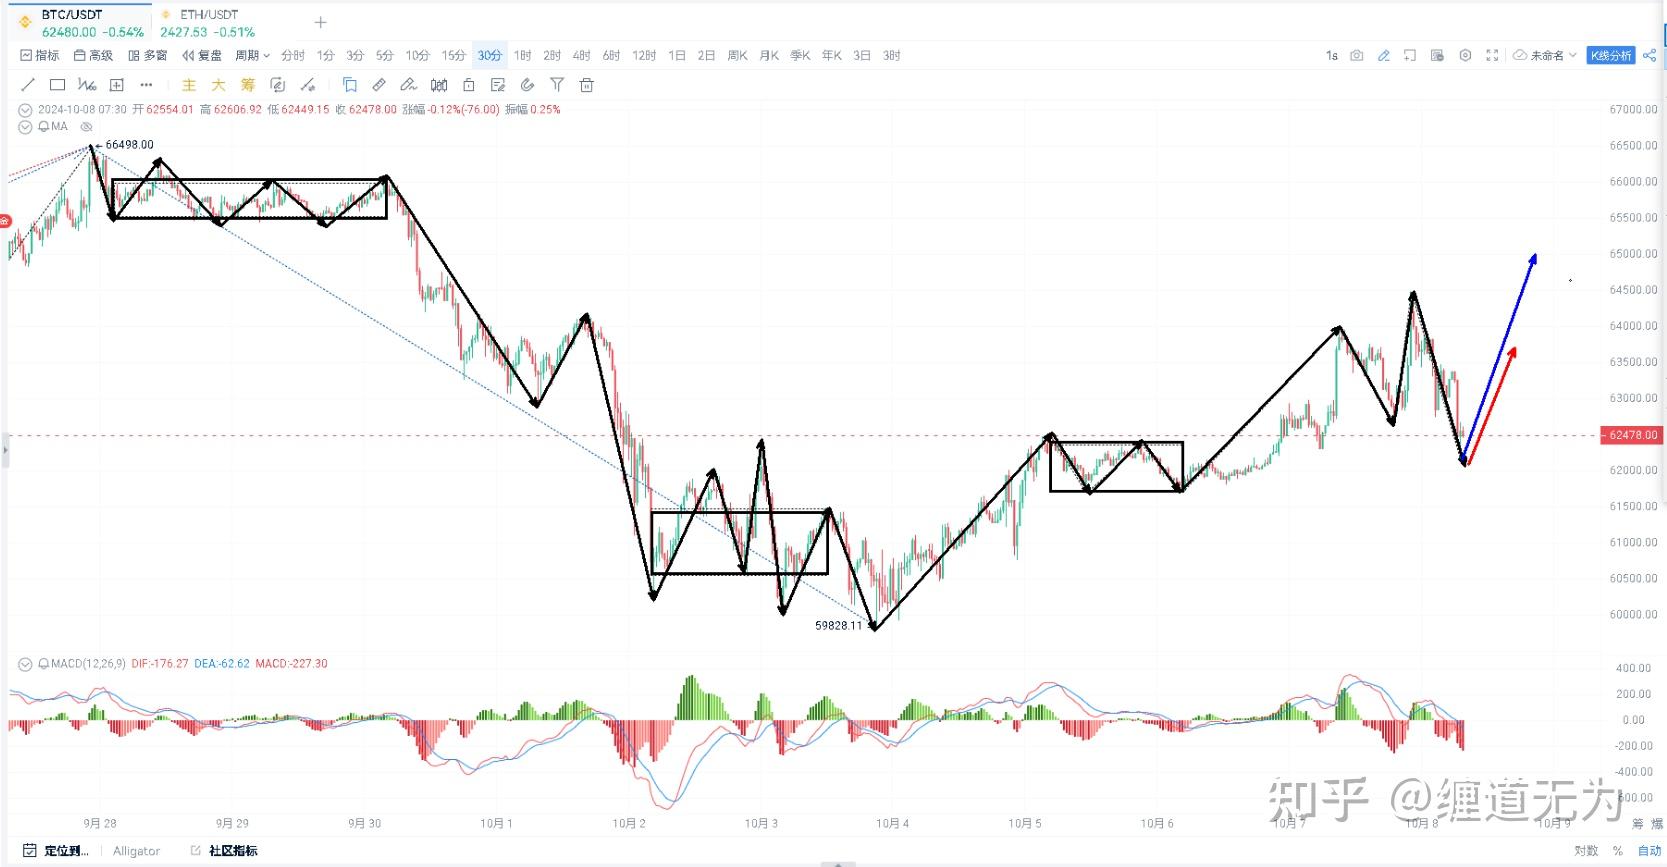Click the funnel filter icon
Viewport: 1667px width, 867px height.
pos(557,85)
